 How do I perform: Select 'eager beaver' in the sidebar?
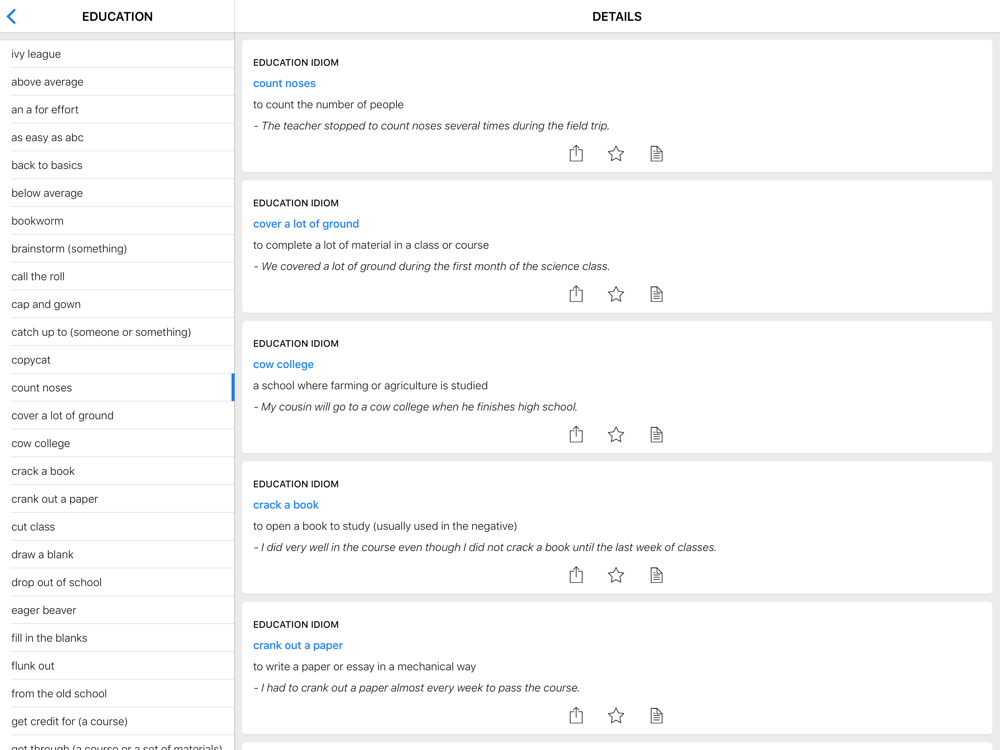click(x=44, y=610)
